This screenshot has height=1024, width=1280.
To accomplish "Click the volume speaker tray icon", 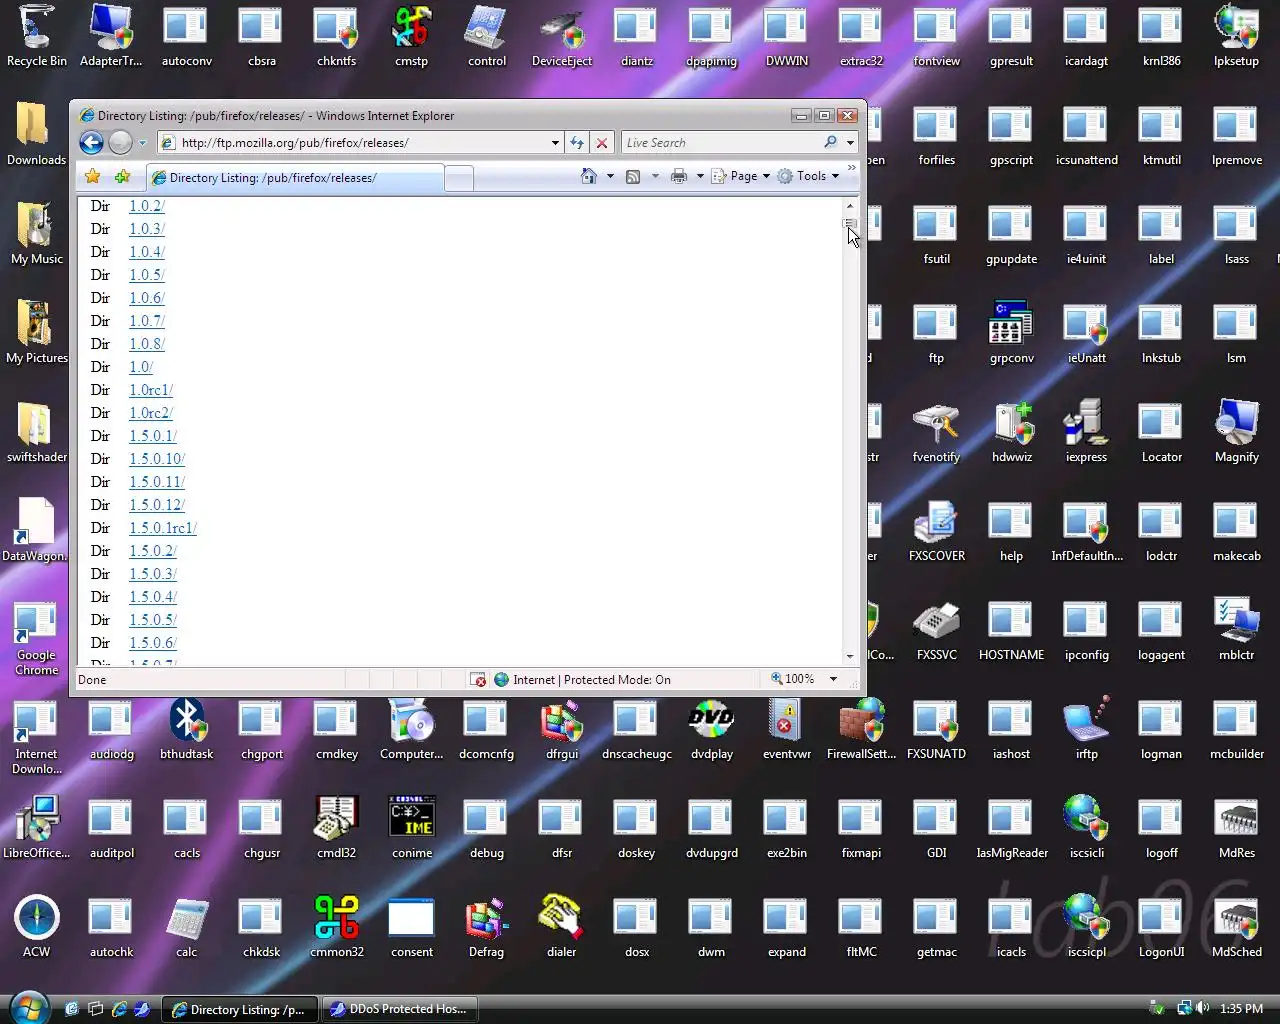I will (x=1203, y=1008).
